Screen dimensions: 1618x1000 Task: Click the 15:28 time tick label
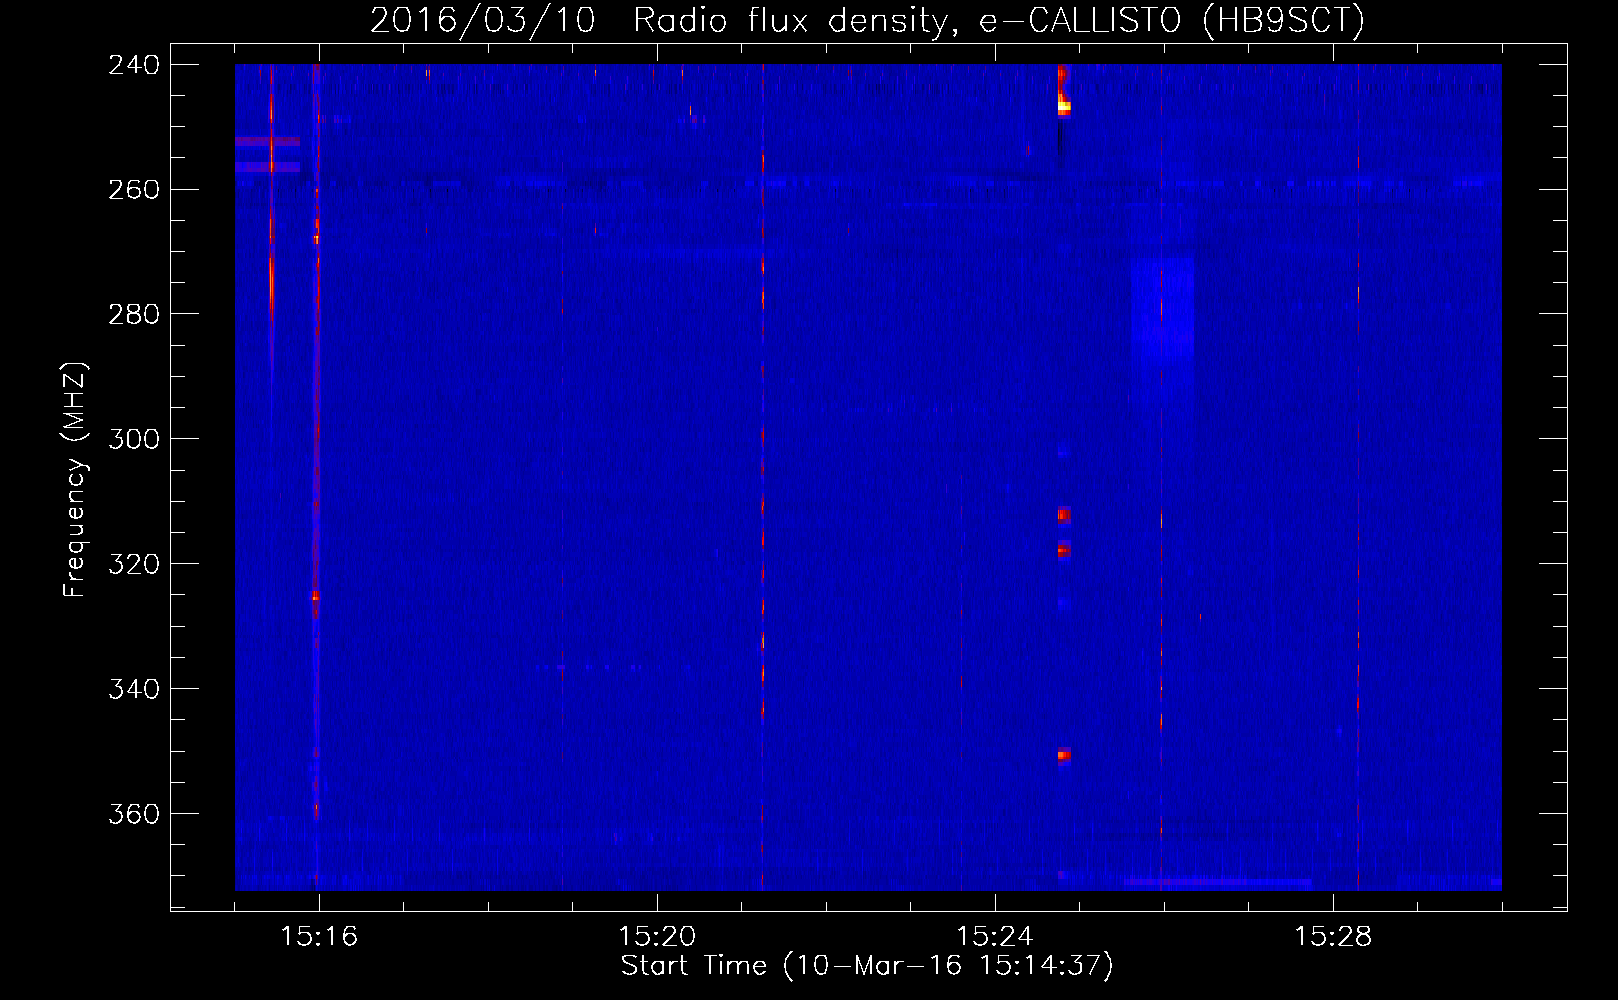1333,937
